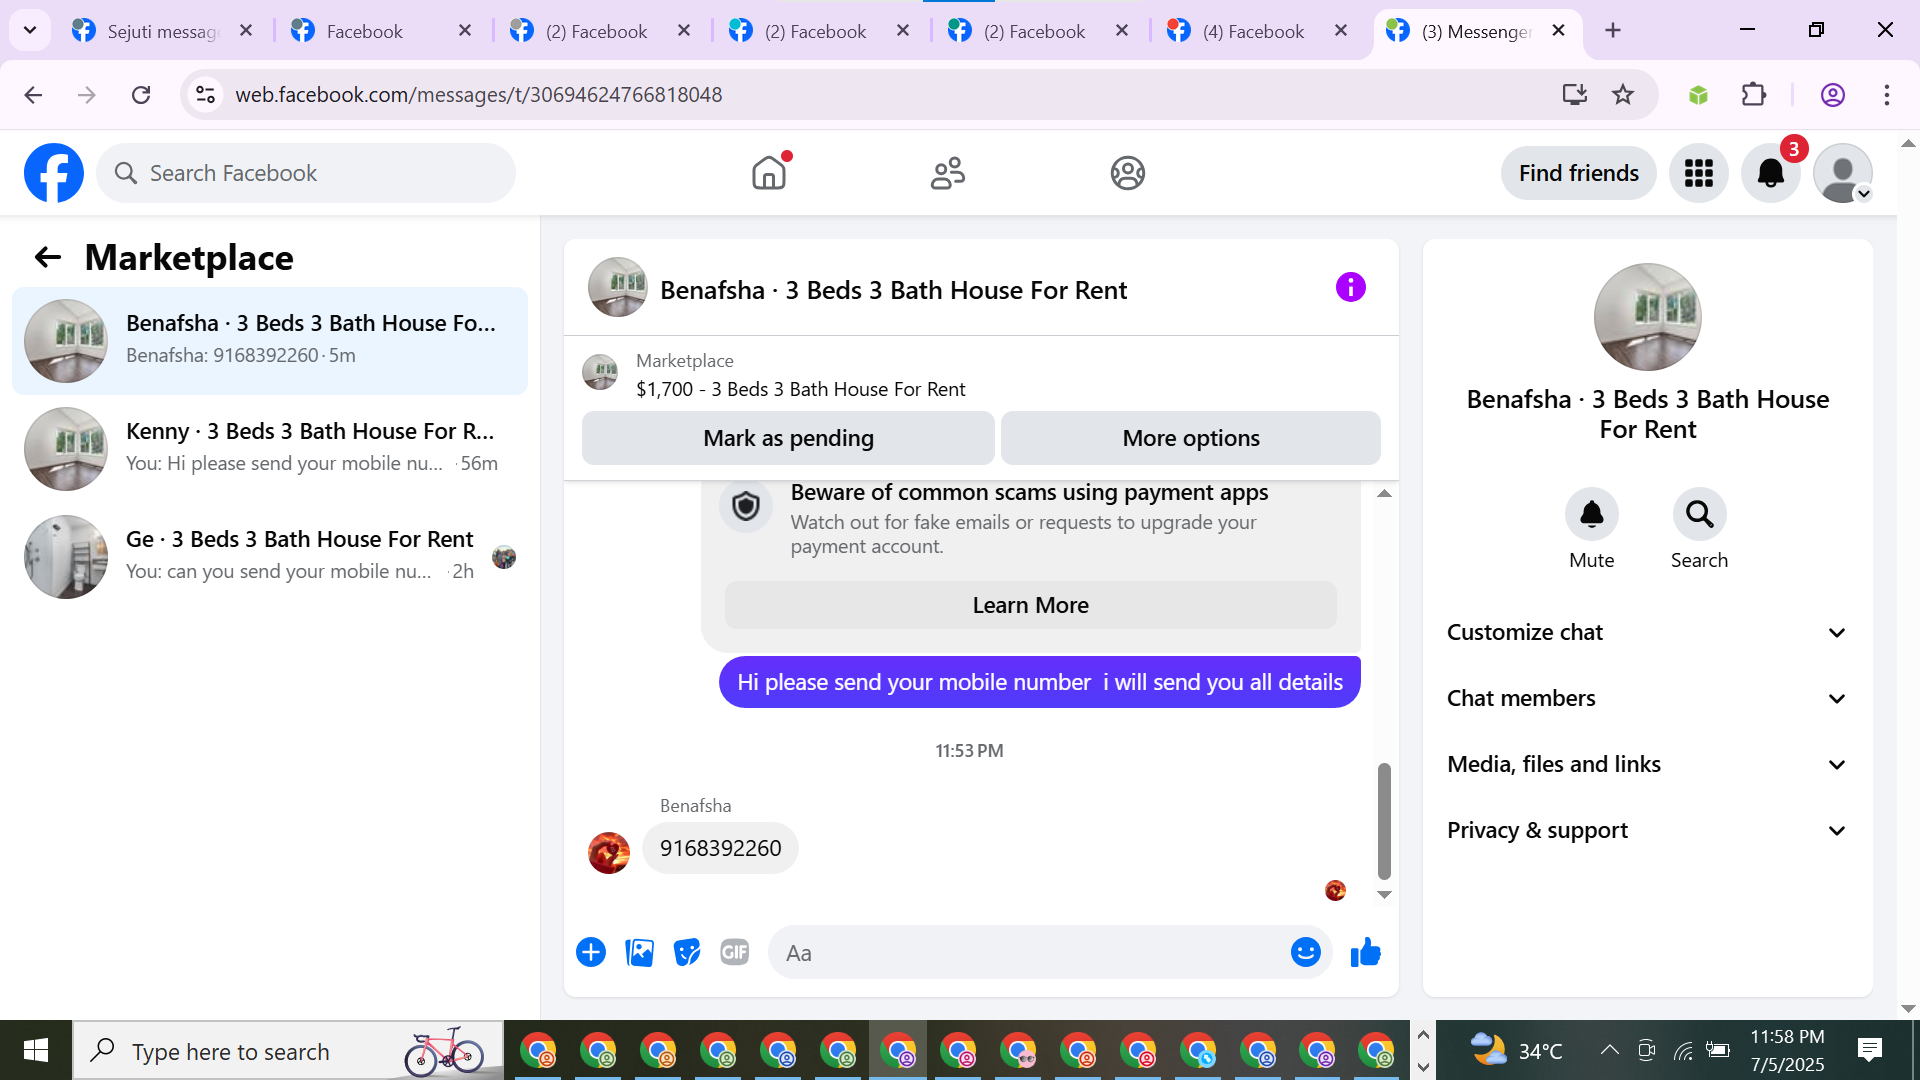The image size is (1920, 1080).
Task: Click Mark as pending button
Action: pos(788,438)
